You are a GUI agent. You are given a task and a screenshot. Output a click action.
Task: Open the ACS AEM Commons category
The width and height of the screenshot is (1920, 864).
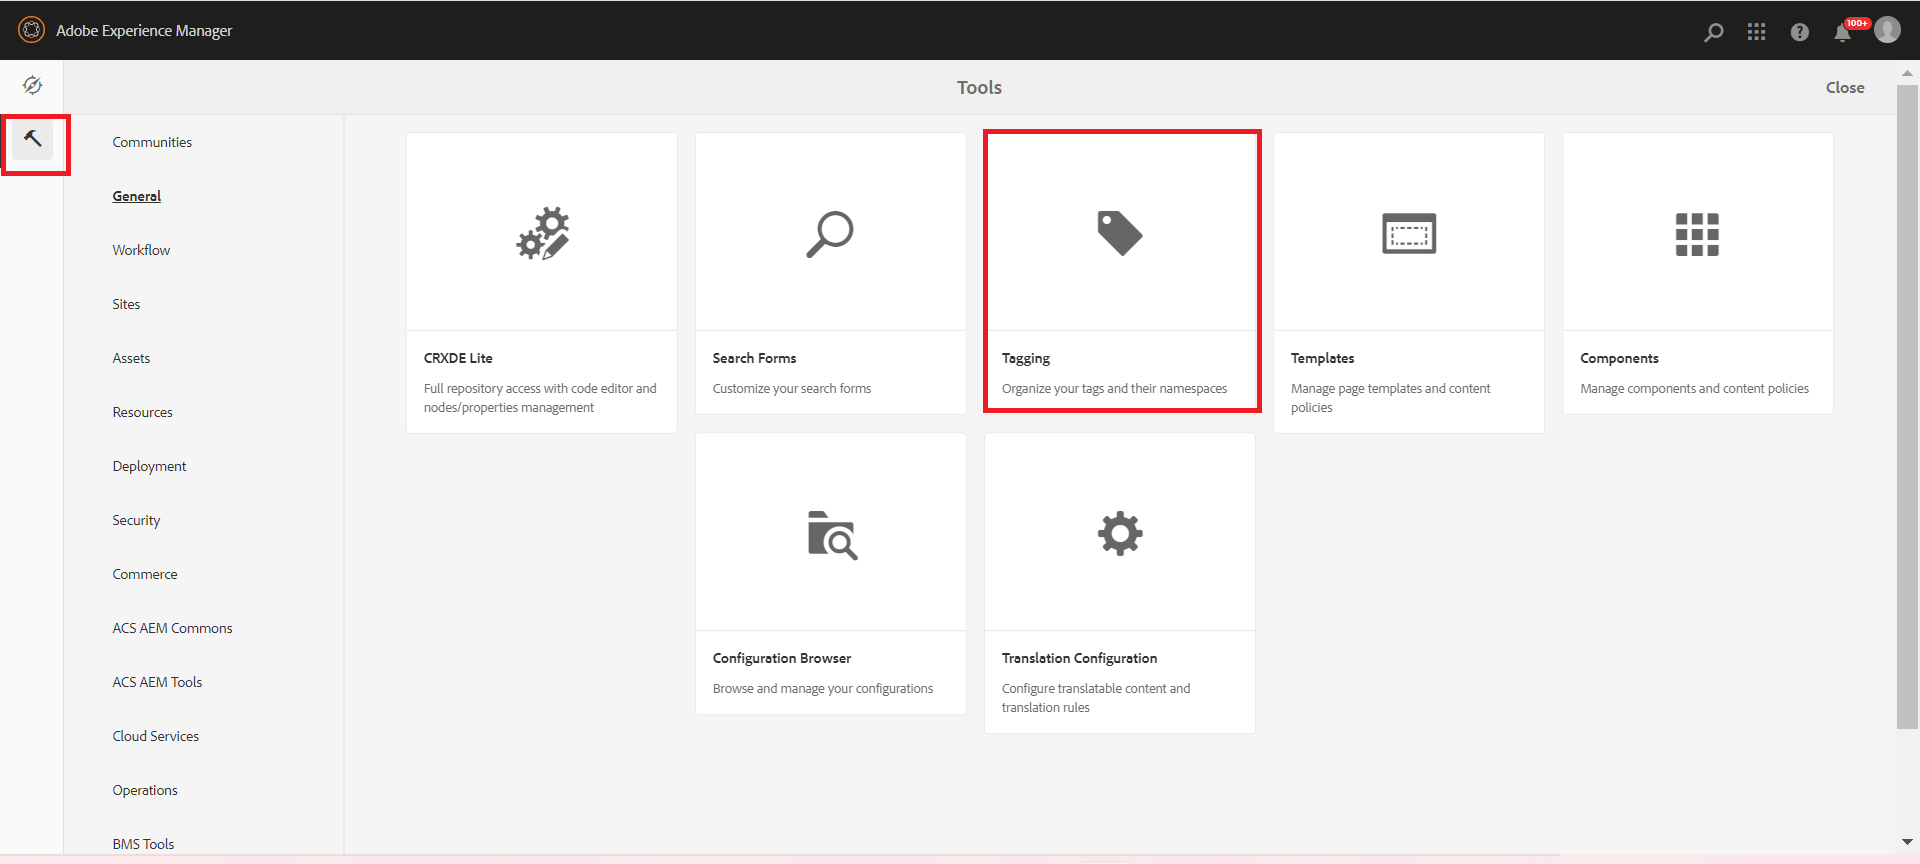(x=172, y=628)
